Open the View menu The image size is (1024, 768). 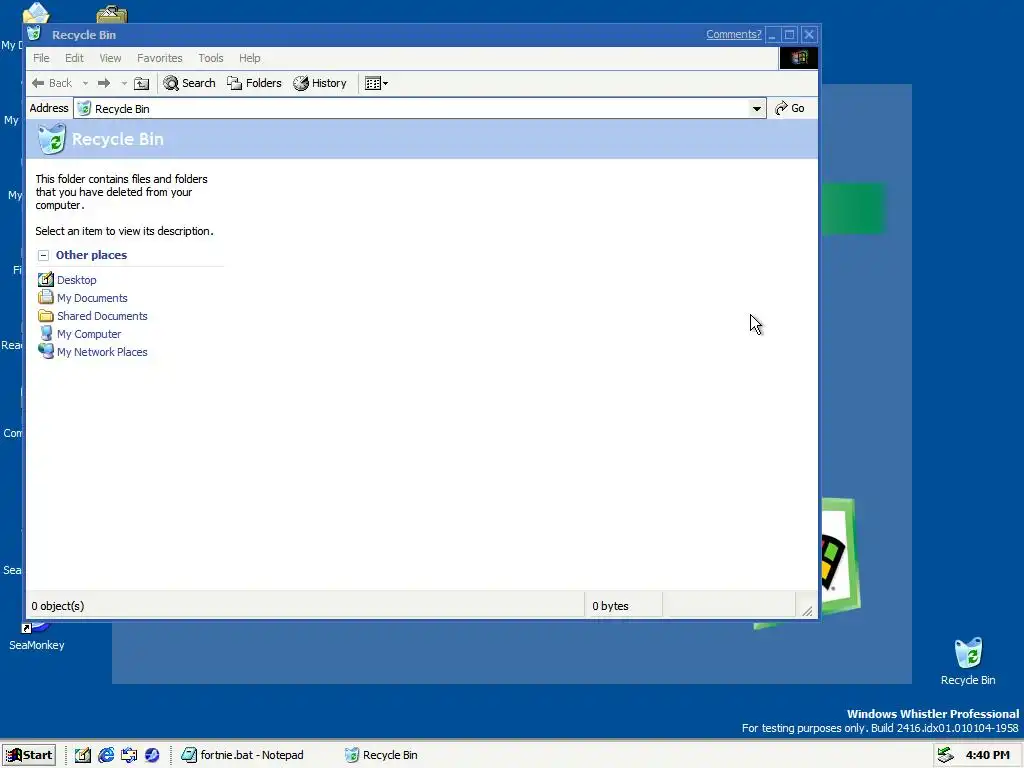click(x=110, y=58)
